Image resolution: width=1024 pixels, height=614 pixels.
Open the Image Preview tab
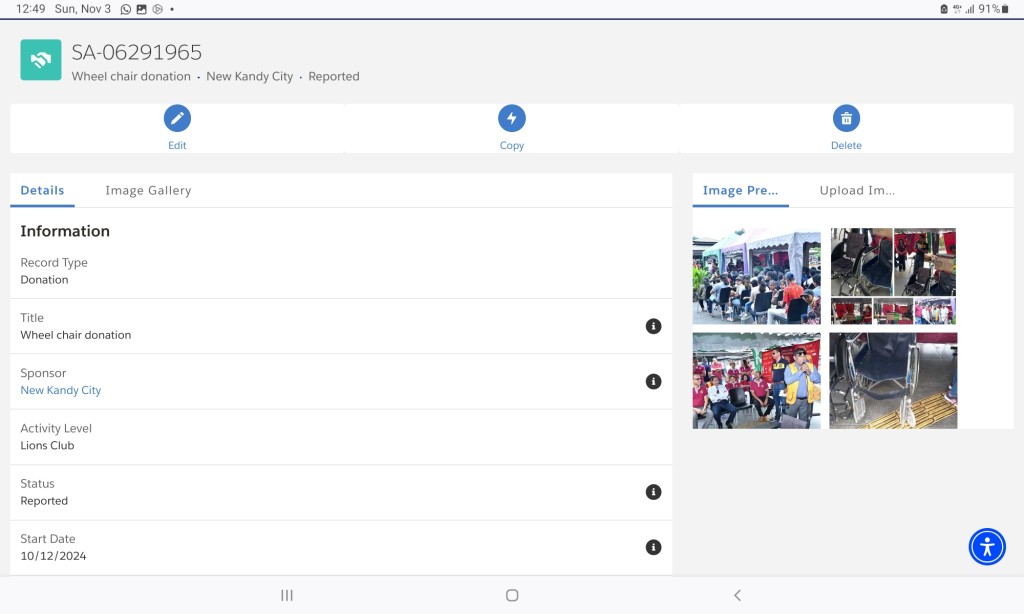click(741, 190)
